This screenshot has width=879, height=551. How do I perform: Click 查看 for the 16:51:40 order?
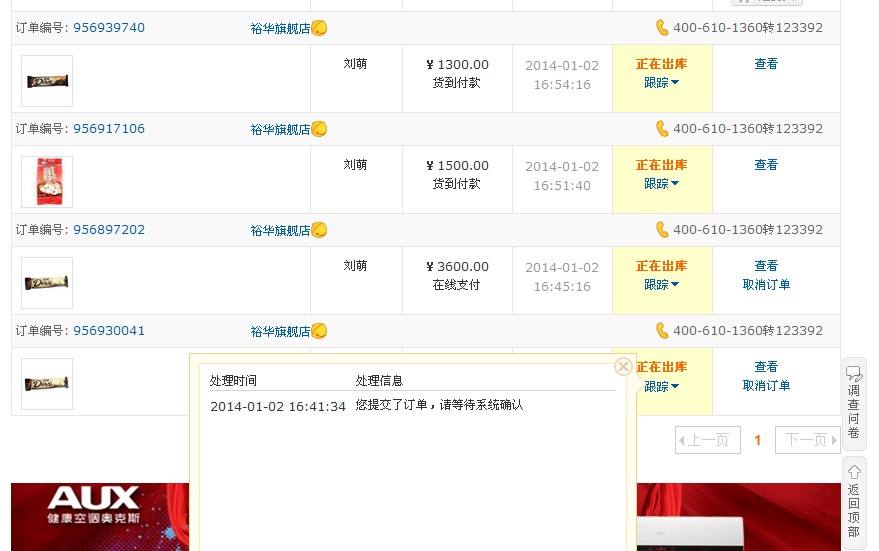(x=766, y=164)
